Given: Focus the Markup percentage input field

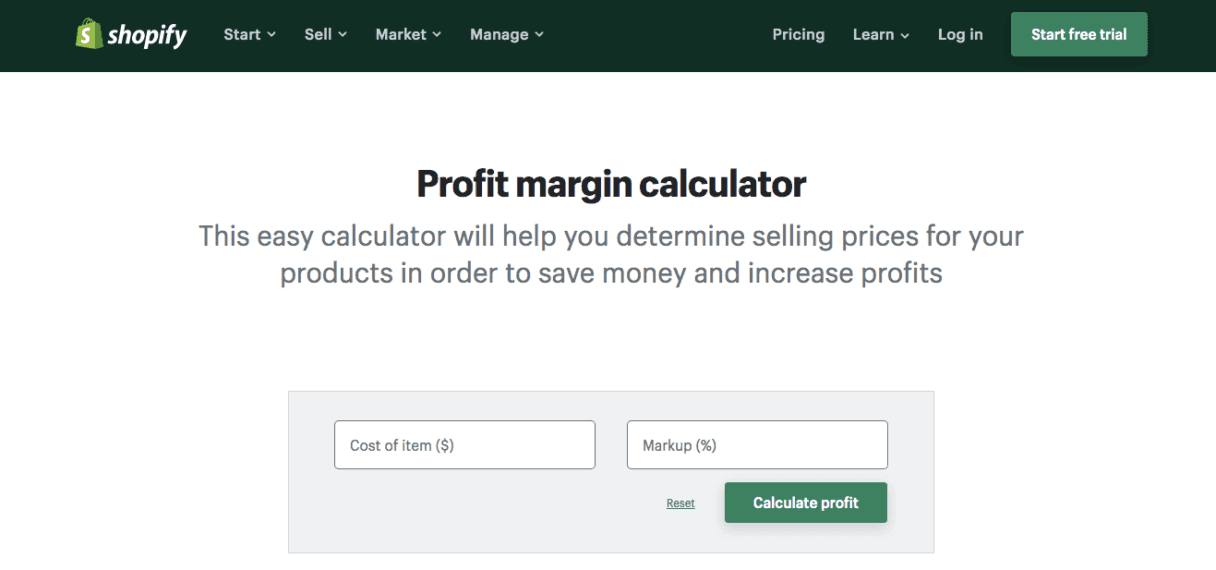Looking at the screenshot, I should pos(757,445).
